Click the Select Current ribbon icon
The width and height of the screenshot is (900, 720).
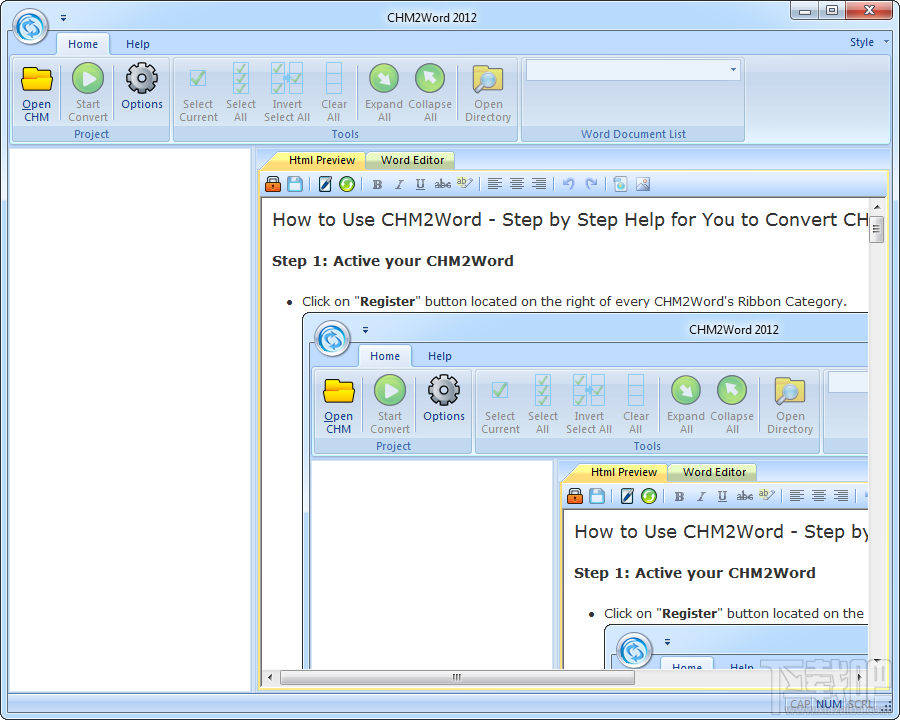198,78
